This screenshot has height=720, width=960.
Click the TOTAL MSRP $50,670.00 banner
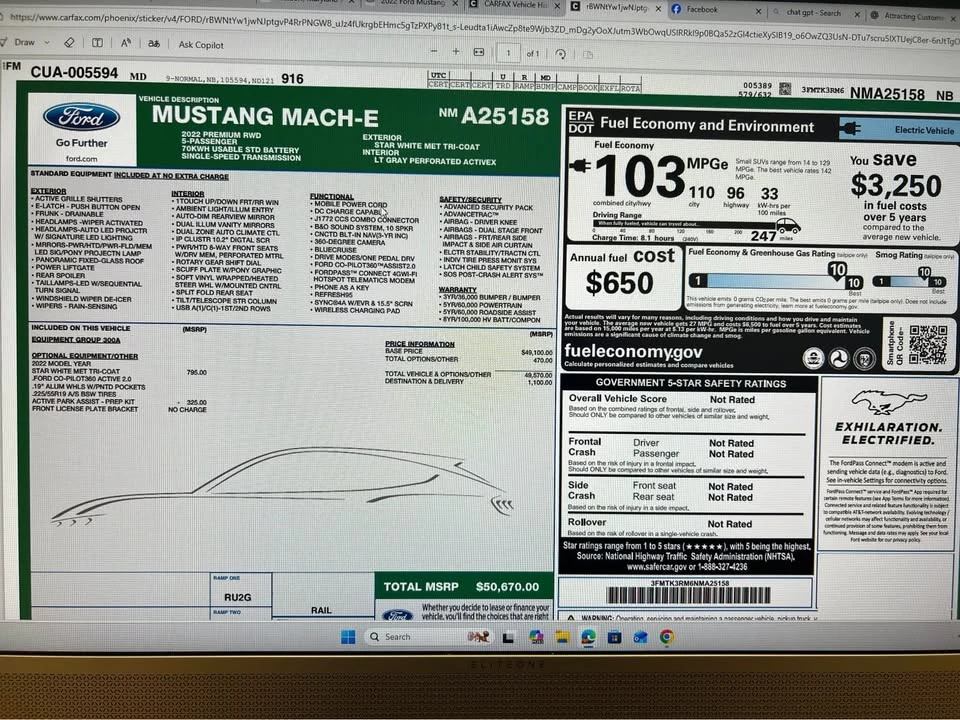pos(462,587)
